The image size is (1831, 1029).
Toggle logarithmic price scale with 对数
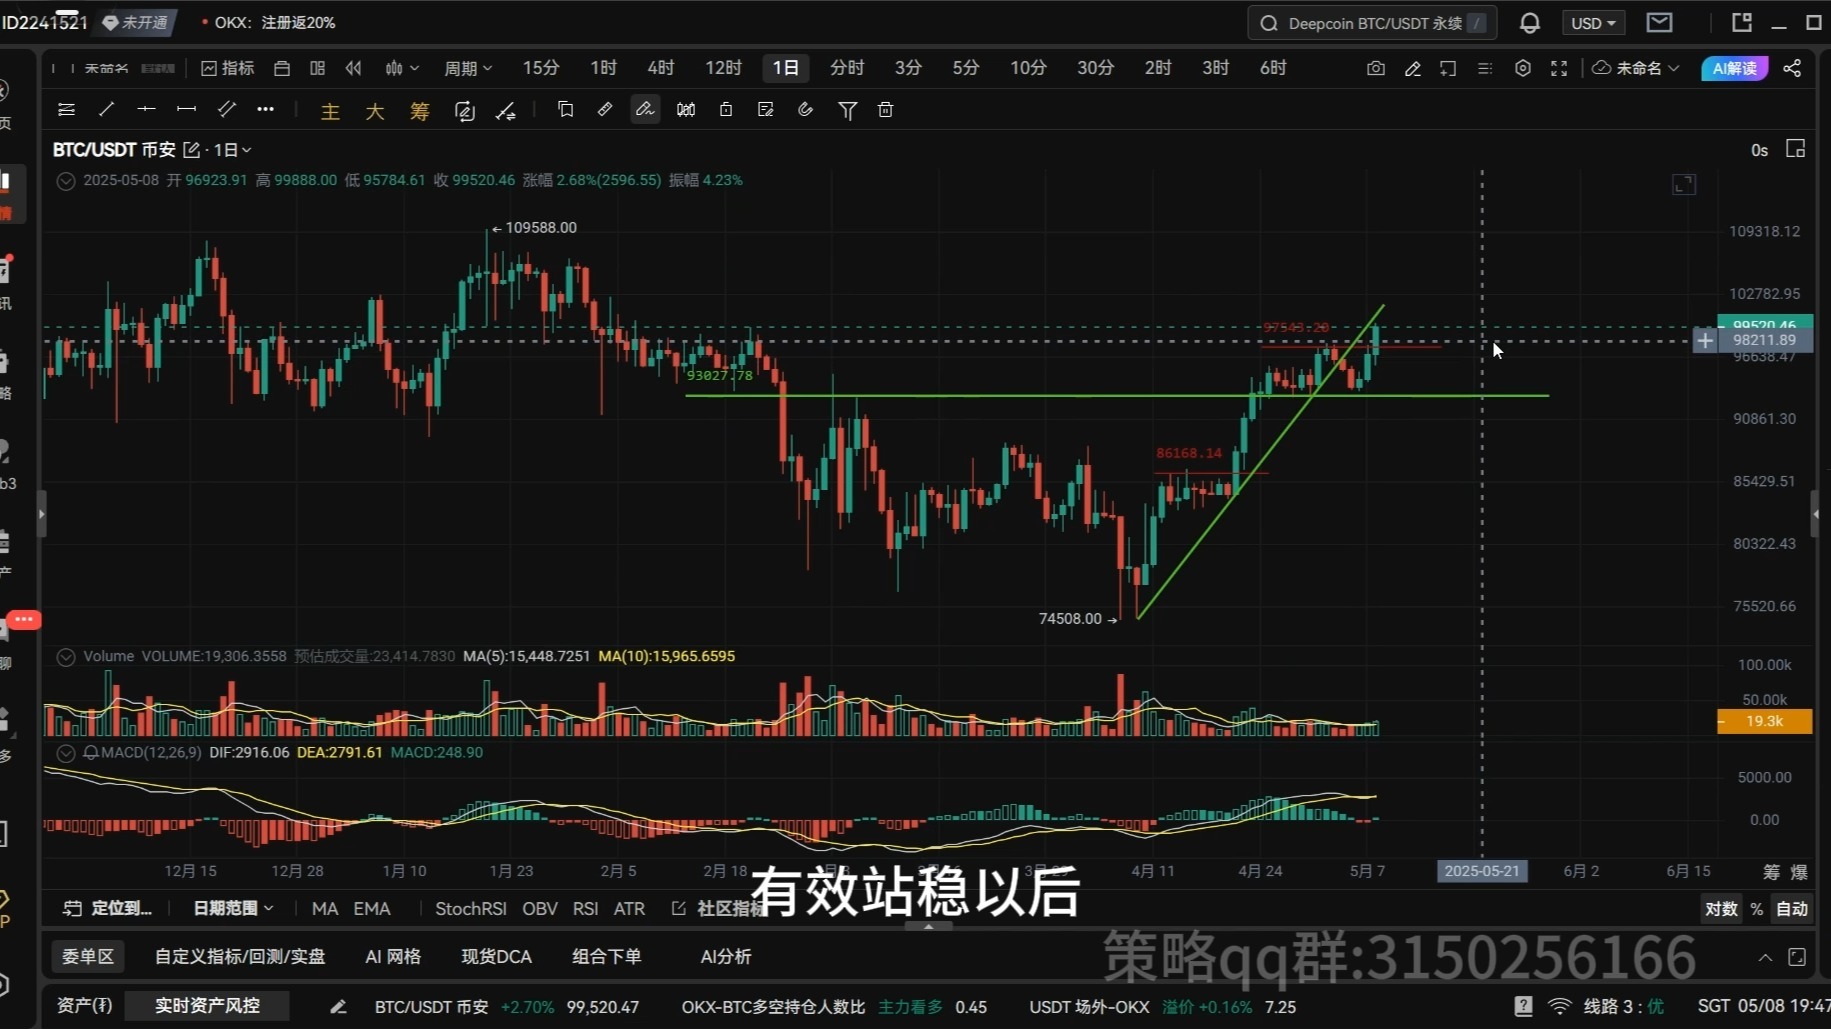(1721, 908)
